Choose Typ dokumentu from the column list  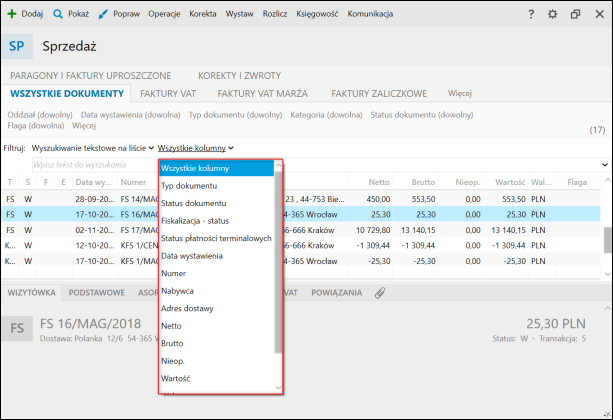tap(189, 186)
